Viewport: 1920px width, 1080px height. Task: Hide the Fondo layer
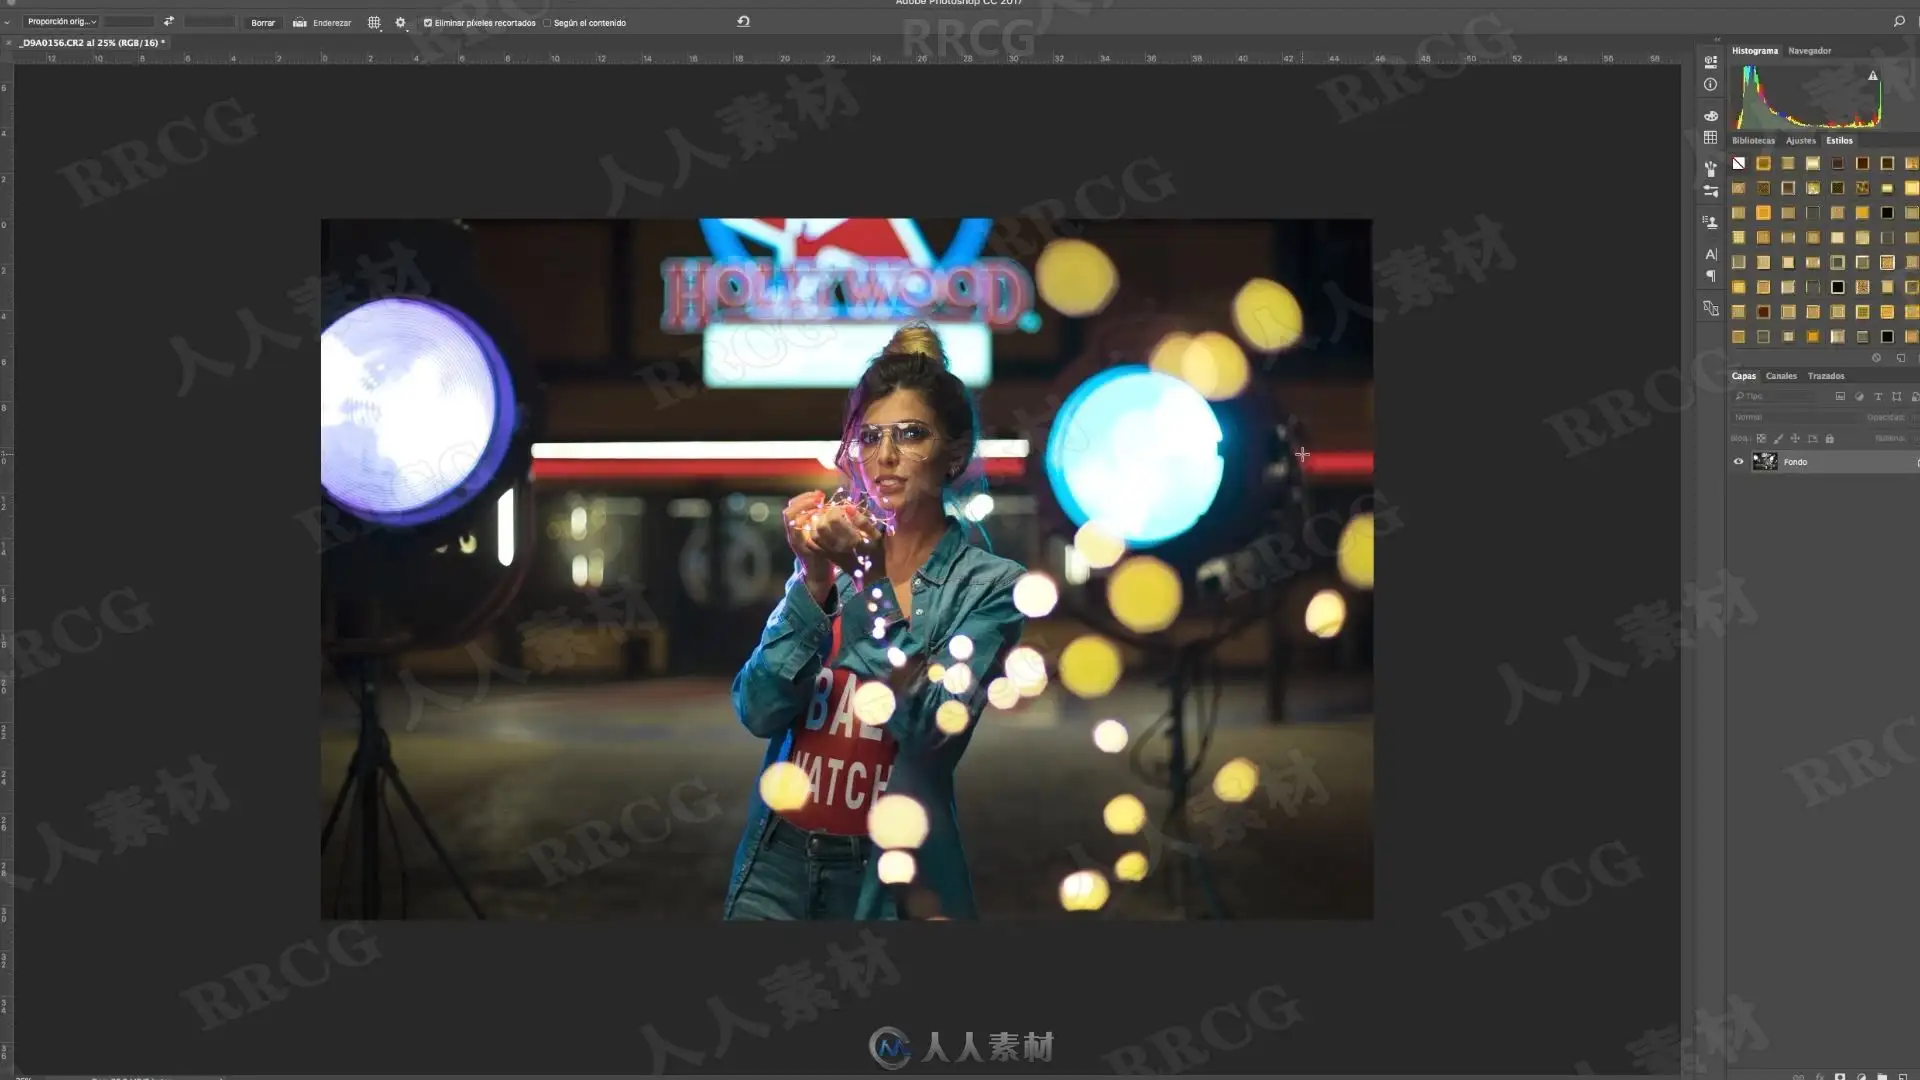coord(1738,462)
